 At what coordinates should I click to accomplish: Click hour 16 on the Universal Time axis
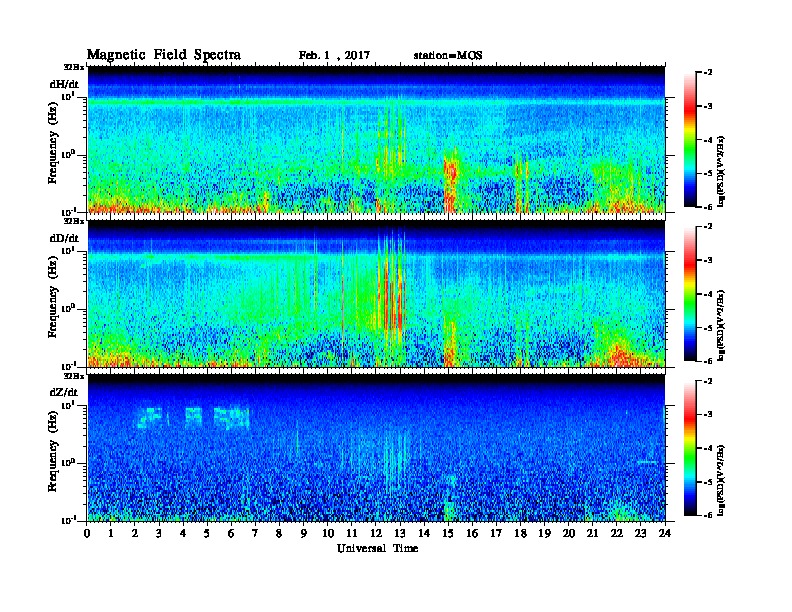pyautogui.click(x=472, y=533)
